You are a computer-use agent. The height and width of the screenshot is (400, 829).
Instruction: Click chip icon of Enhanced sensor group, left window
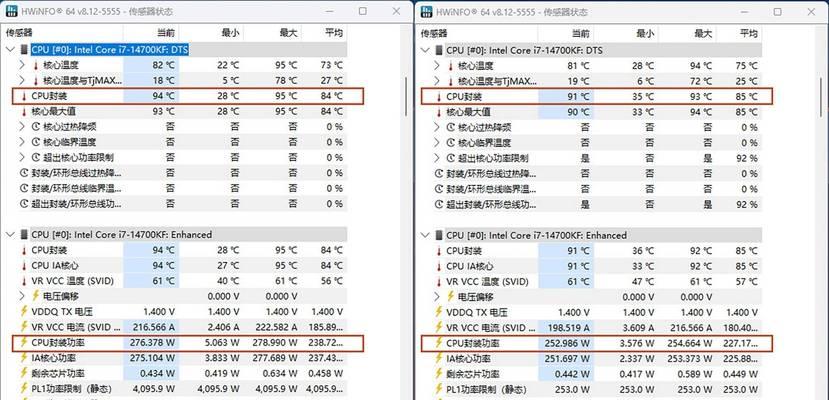coord(24,235)
